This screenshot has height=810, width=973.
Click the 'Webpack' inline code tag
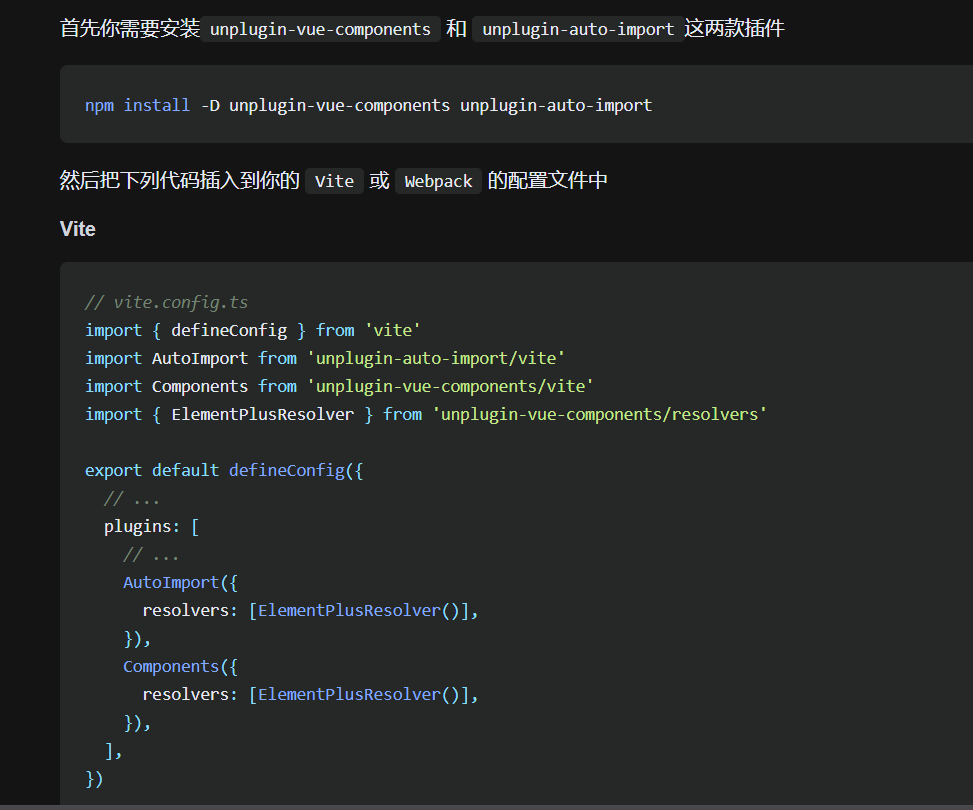pos(438,181)
